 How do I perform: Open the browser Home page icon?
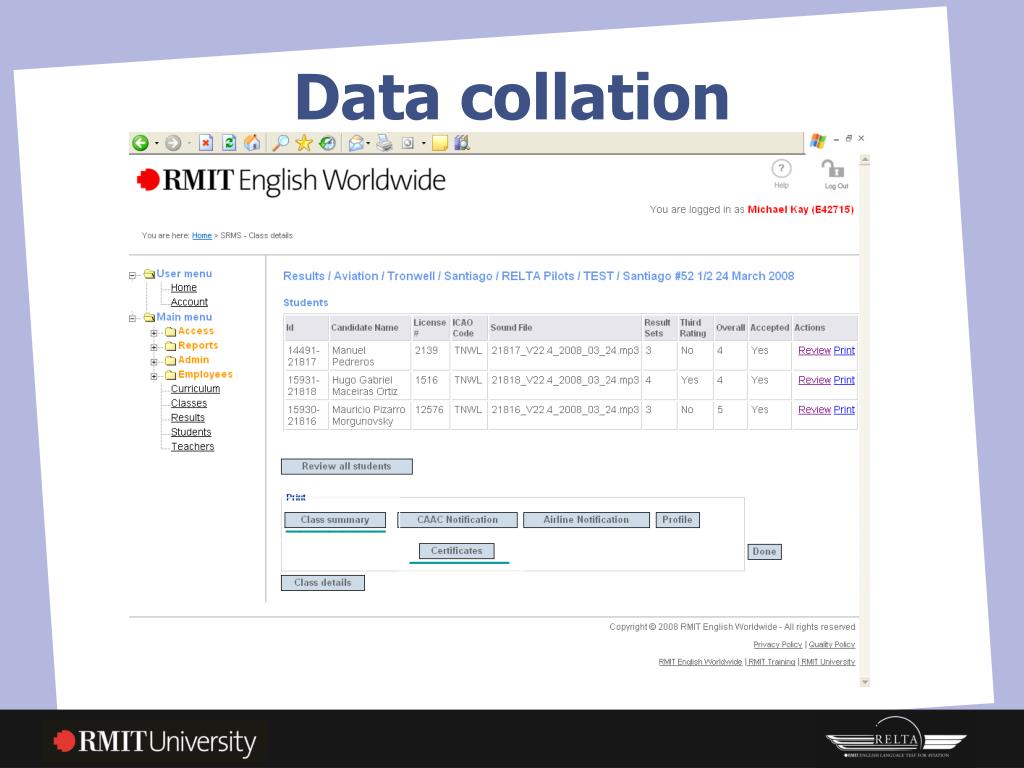pyautogui.click(x=253, y=142)
